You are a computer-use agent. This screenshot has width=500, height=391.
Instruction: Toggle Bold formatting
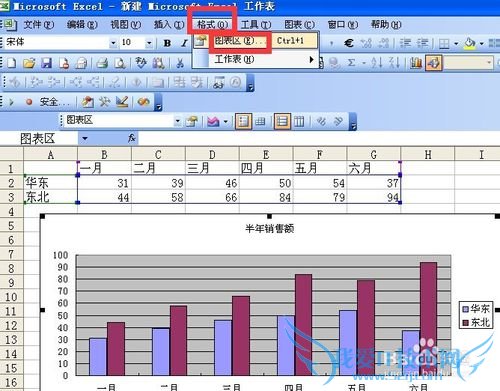pos(167,43)
